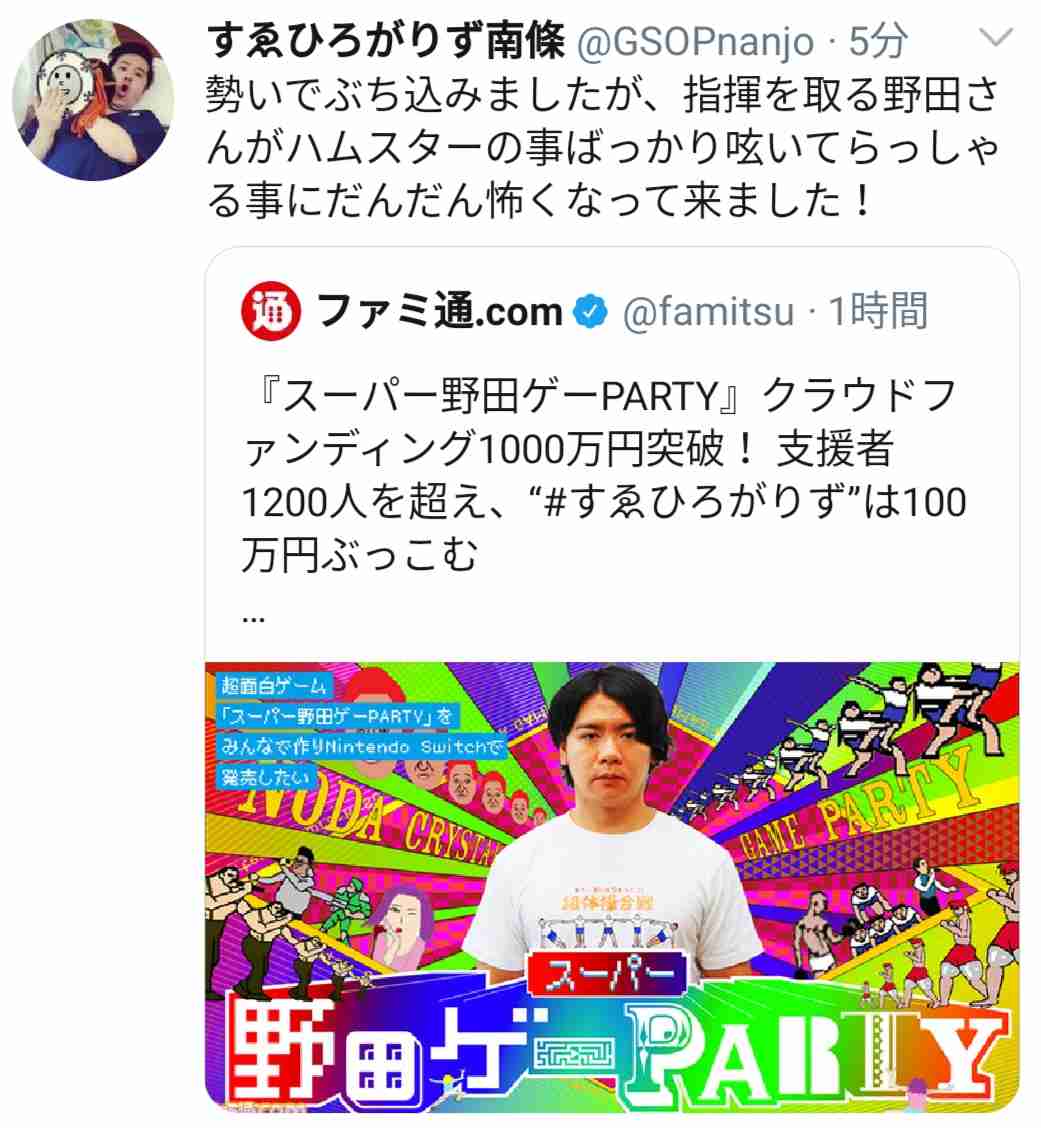Expand the truncated quoted tweet ellipsis
1041x1128 pixels.
click(253, 617)
